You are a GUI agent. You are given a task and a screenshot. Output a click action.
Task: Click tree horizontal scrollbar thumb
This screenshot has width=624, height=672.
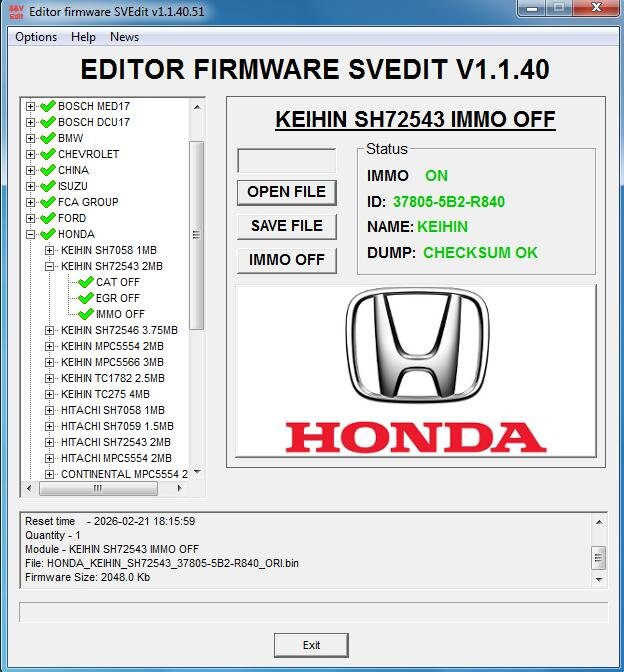[x=98, y=488]
